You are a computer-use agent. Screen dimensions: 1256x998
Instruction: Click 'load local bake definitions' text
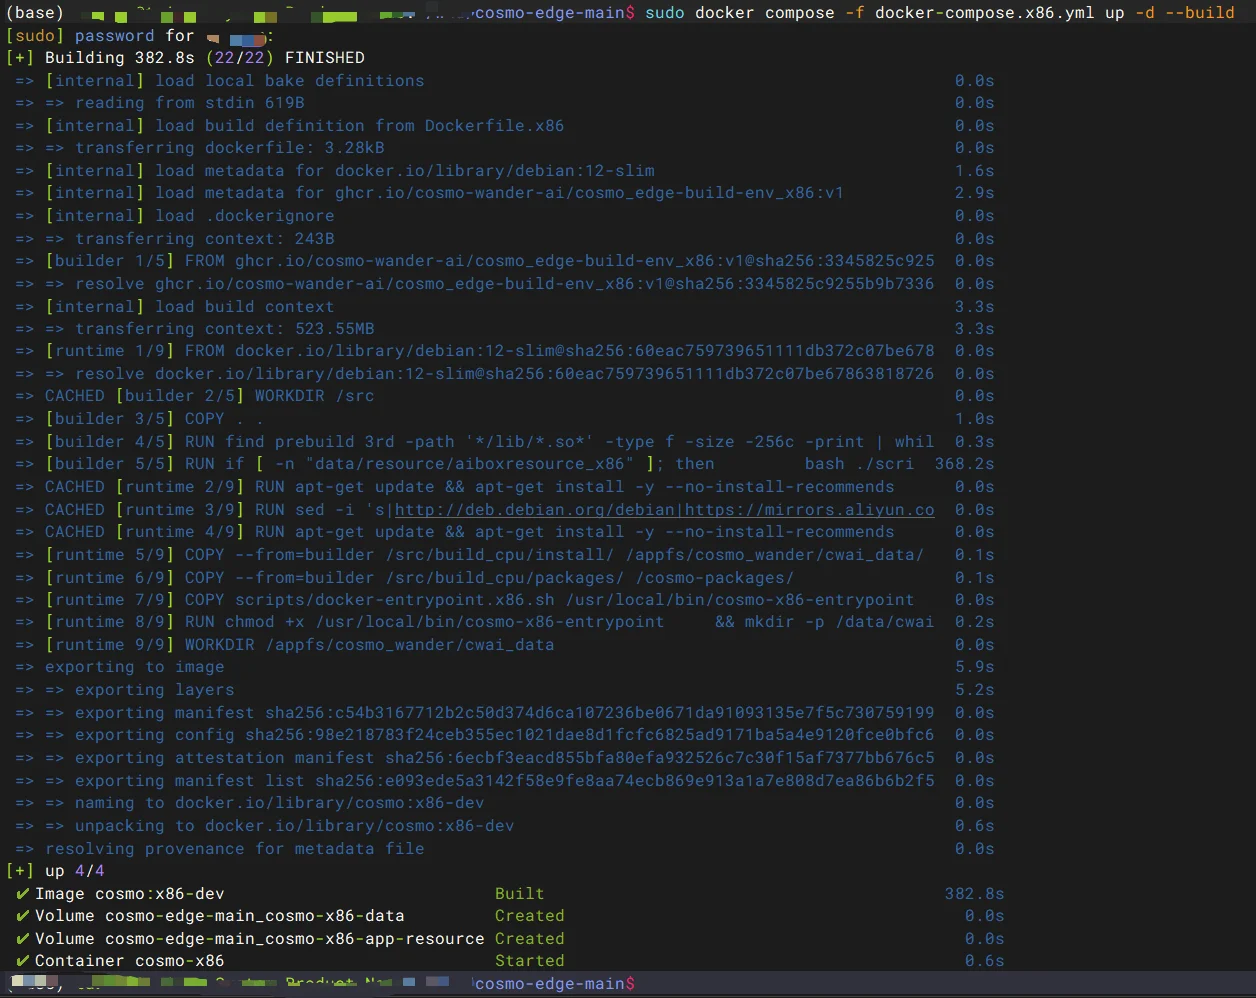pos(290,80)
